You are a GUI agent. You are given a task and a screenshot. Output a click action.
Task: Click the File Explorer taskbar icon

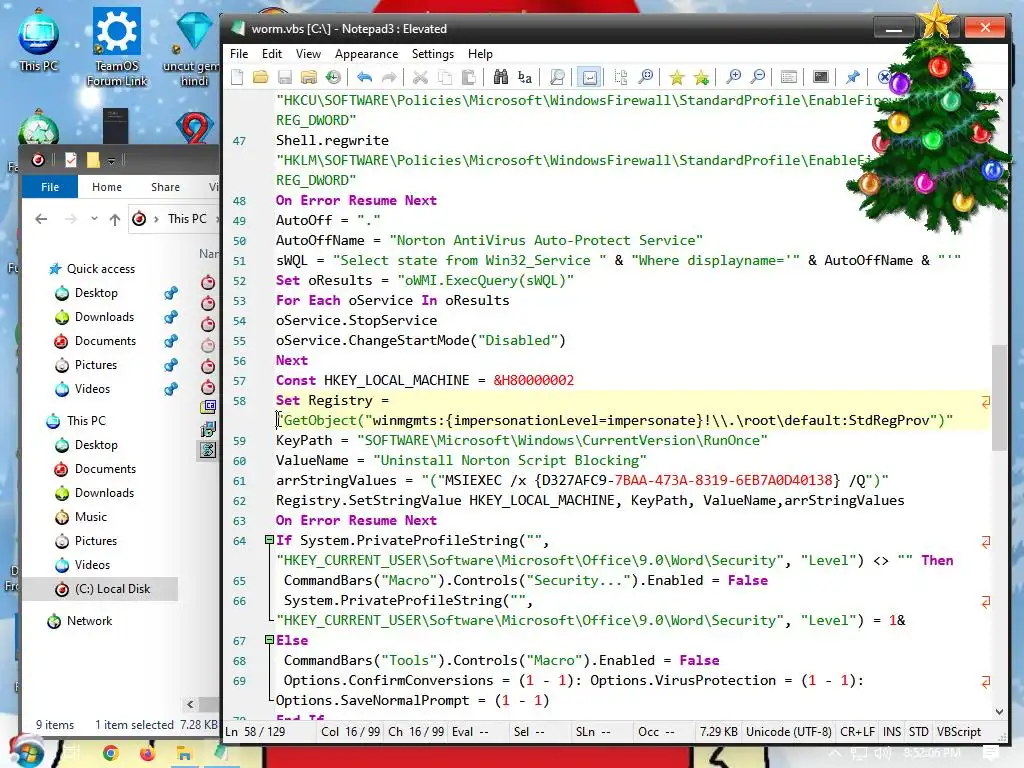[184, 754]
